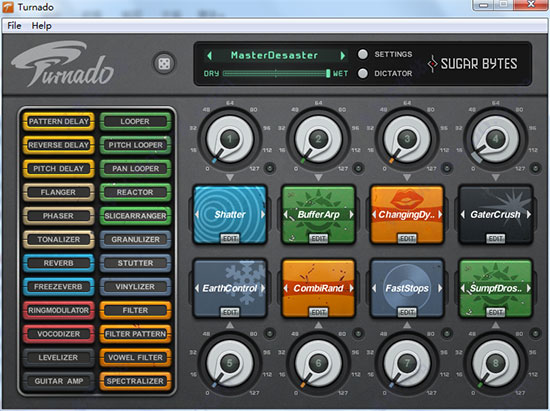
Task: Click right arrow on CombiRand pad
Action: 351,288
